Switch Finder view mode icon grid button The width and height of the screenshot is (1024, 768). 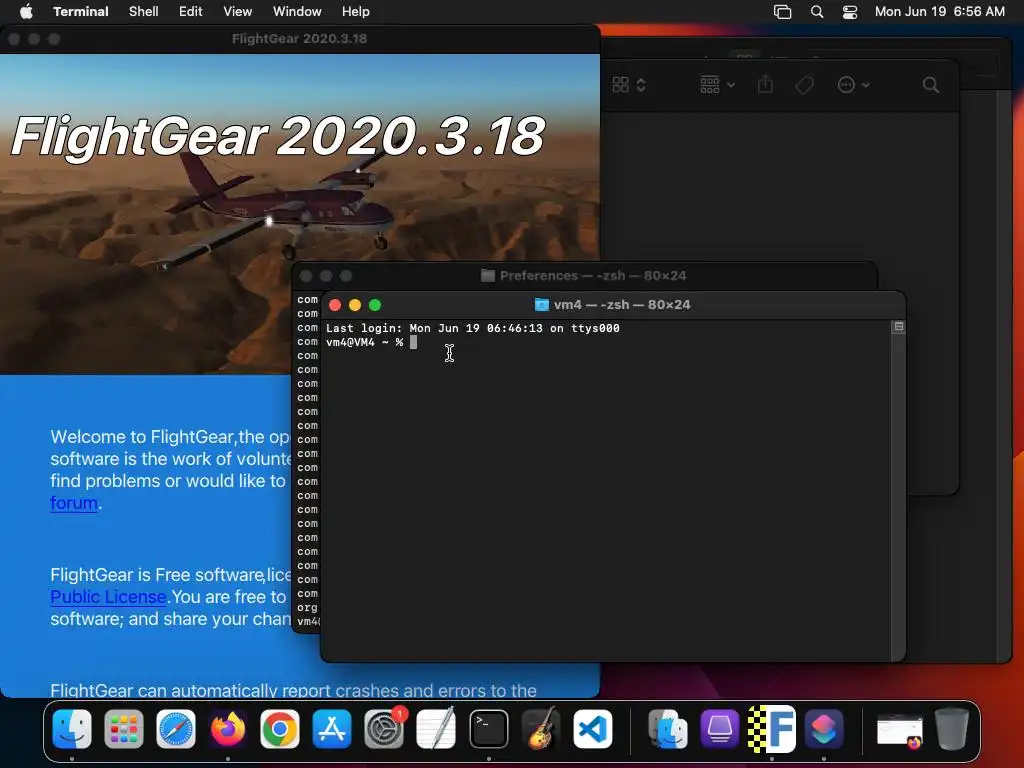coord(629,85)
